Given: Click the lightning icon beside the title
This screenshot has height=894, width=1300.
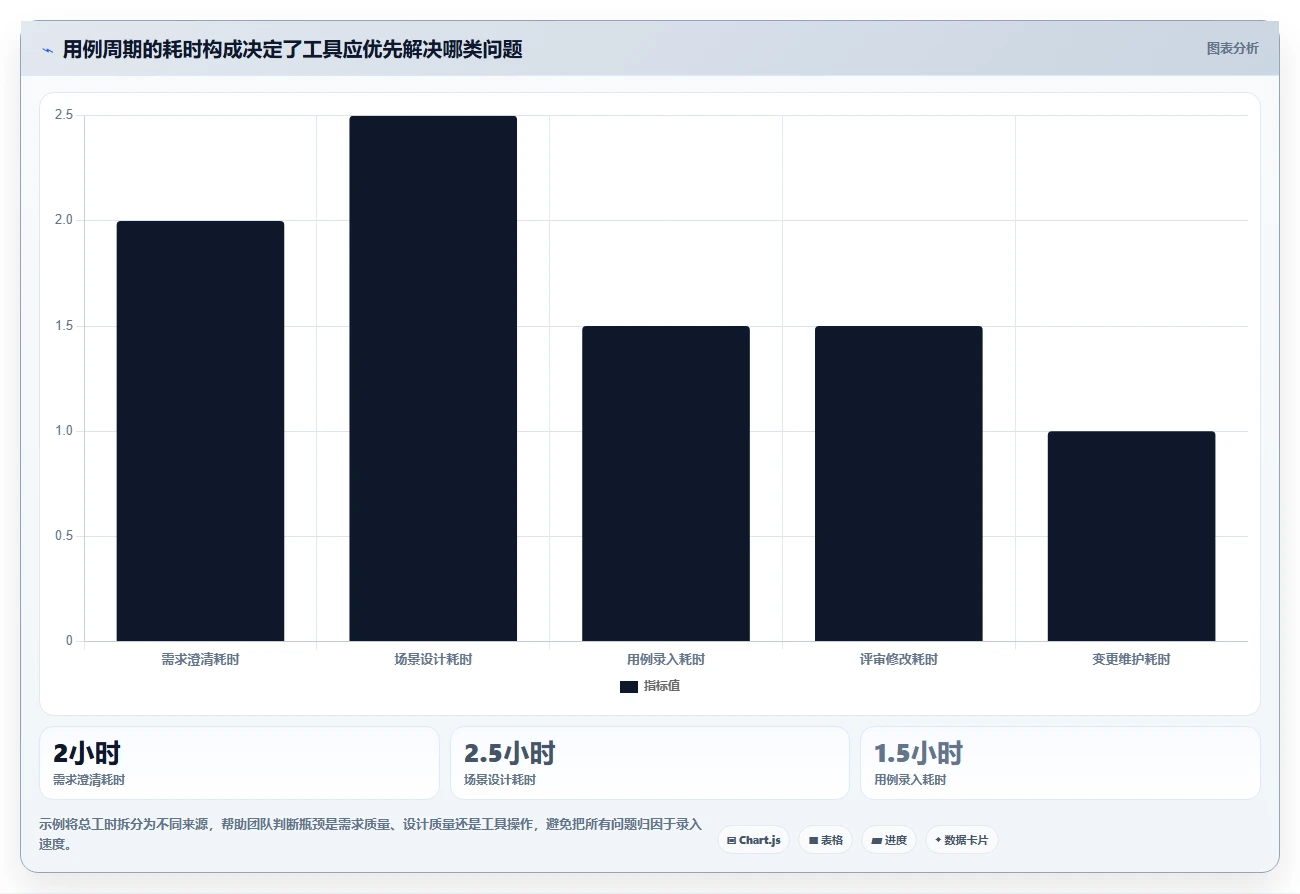Looking at the screenshot, I should point(47,50).
